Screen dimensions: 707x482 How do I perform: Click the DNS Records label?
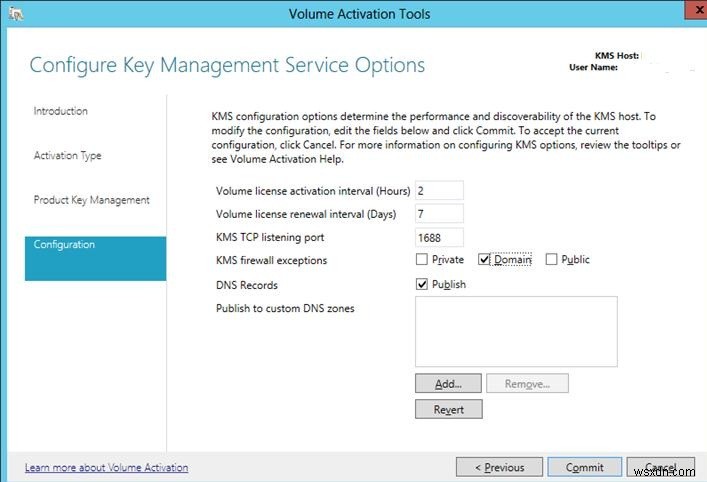(247, 285)
